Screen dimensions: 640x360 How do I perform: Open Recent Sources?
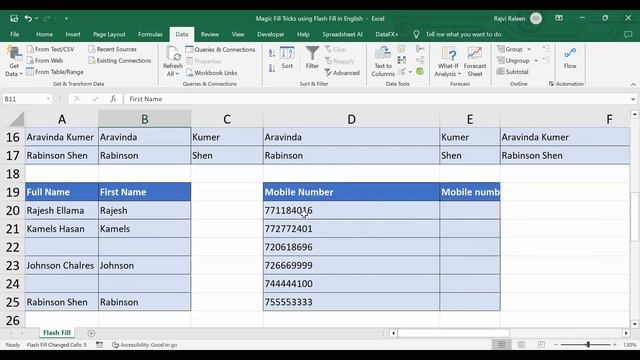113,49
